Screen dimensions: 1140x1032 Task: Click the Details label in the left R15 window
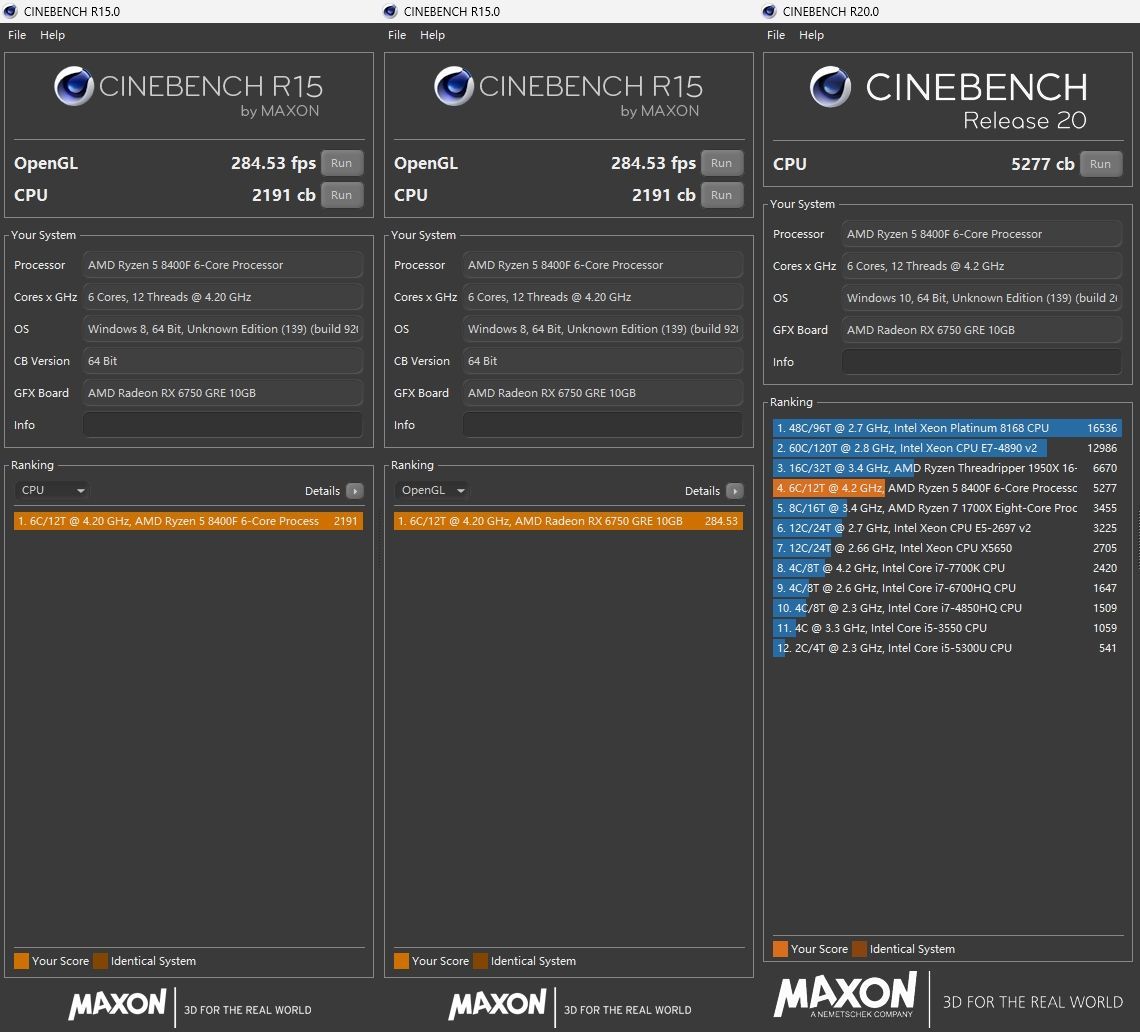click(322, 491)
